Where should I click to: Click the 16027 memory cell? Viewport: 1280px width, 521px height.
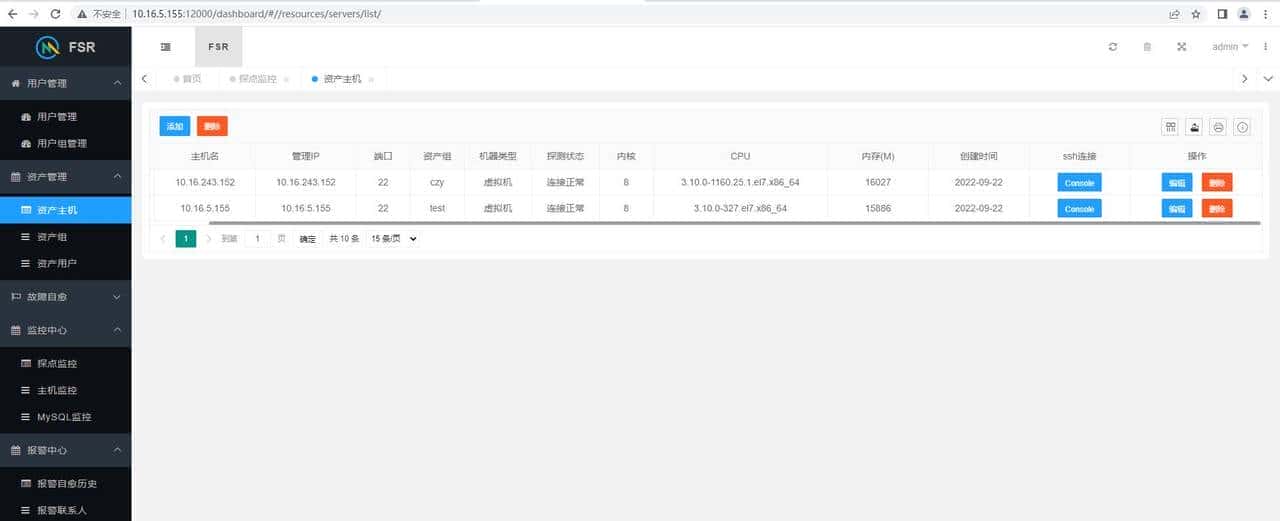click(x=878, y=182)
